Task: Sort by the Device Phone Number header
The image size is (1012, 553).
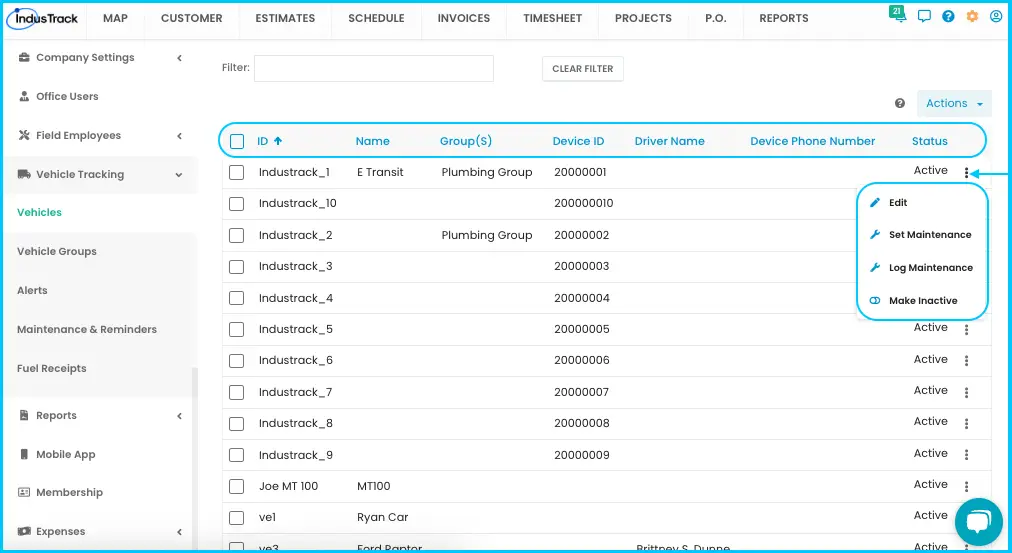Action: tap(813, 141)
